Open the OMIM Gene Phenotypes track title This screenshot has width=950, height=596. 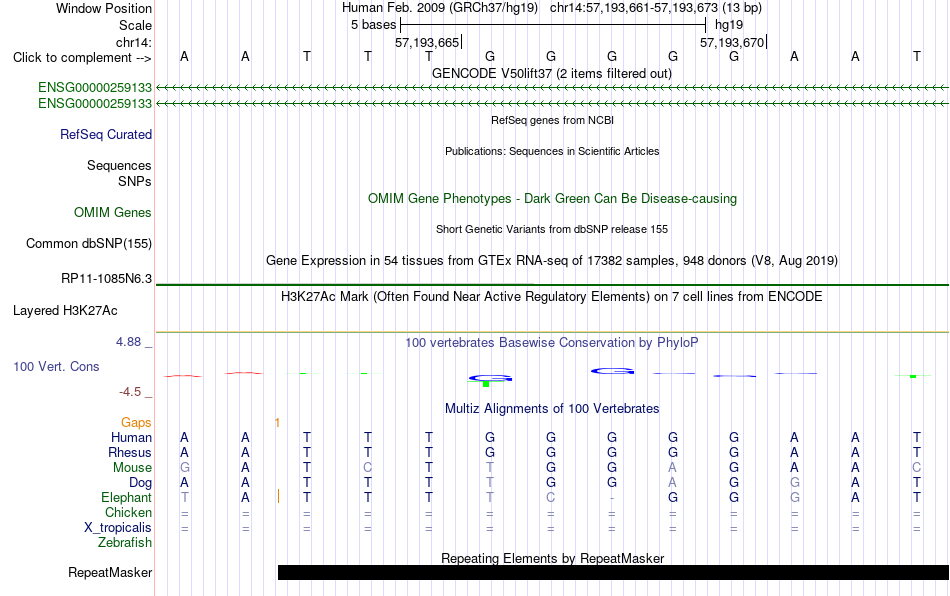[x=553, y=199]
